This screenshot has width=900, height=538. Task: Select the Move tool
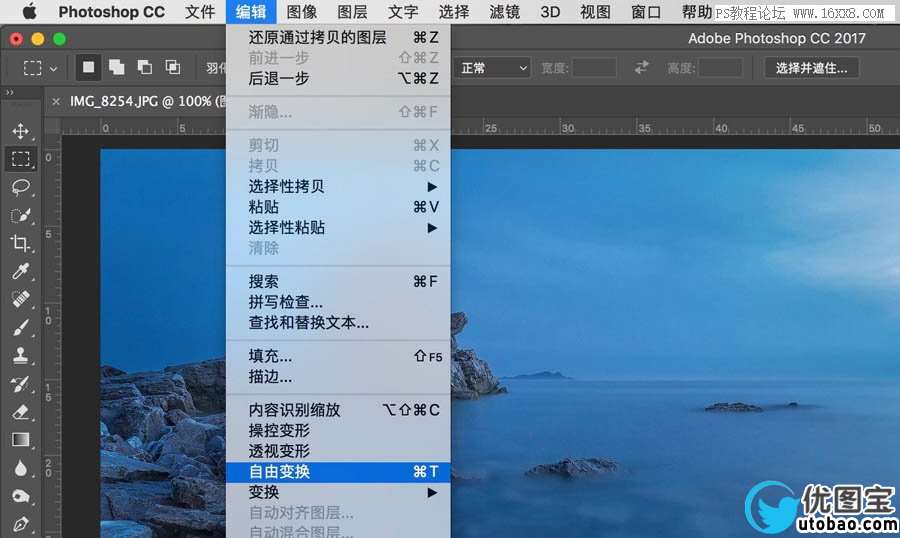click(x=21, y=131)
